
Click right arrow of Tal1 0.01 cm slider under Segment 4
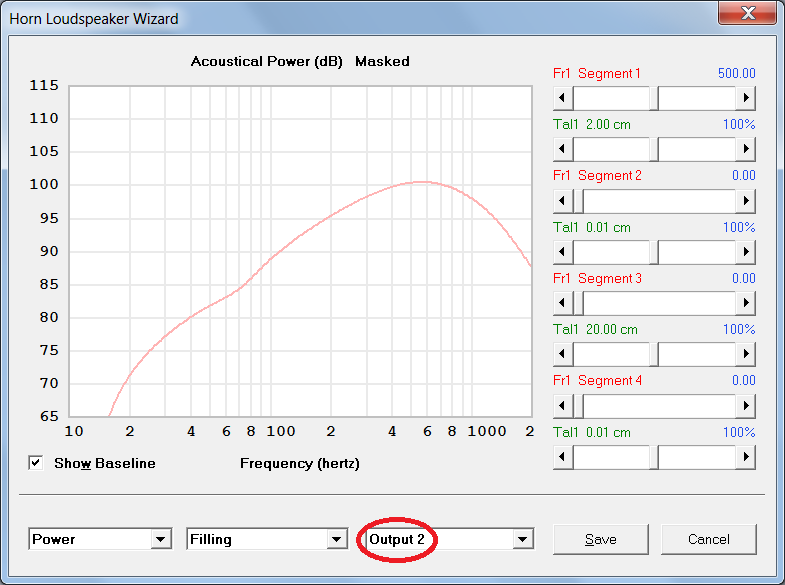745,457
